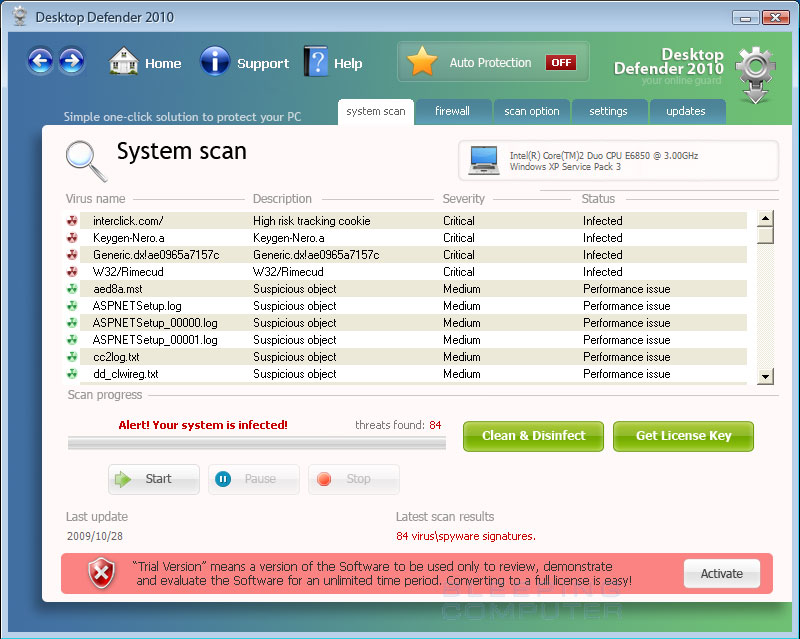The image size is (800, 639).
Task: Click the red shield warning icon
Action: (101, 573)
